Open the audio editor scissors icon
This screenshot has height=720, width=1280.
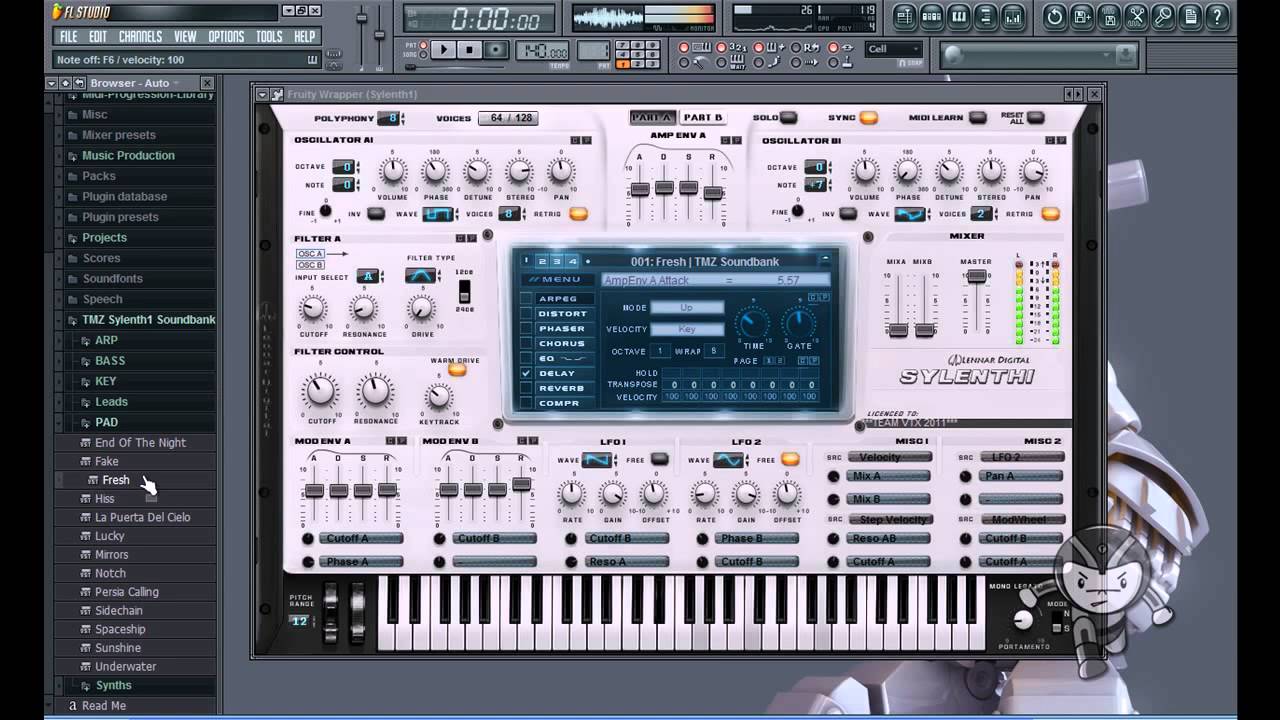click(x=1136, y=17)
